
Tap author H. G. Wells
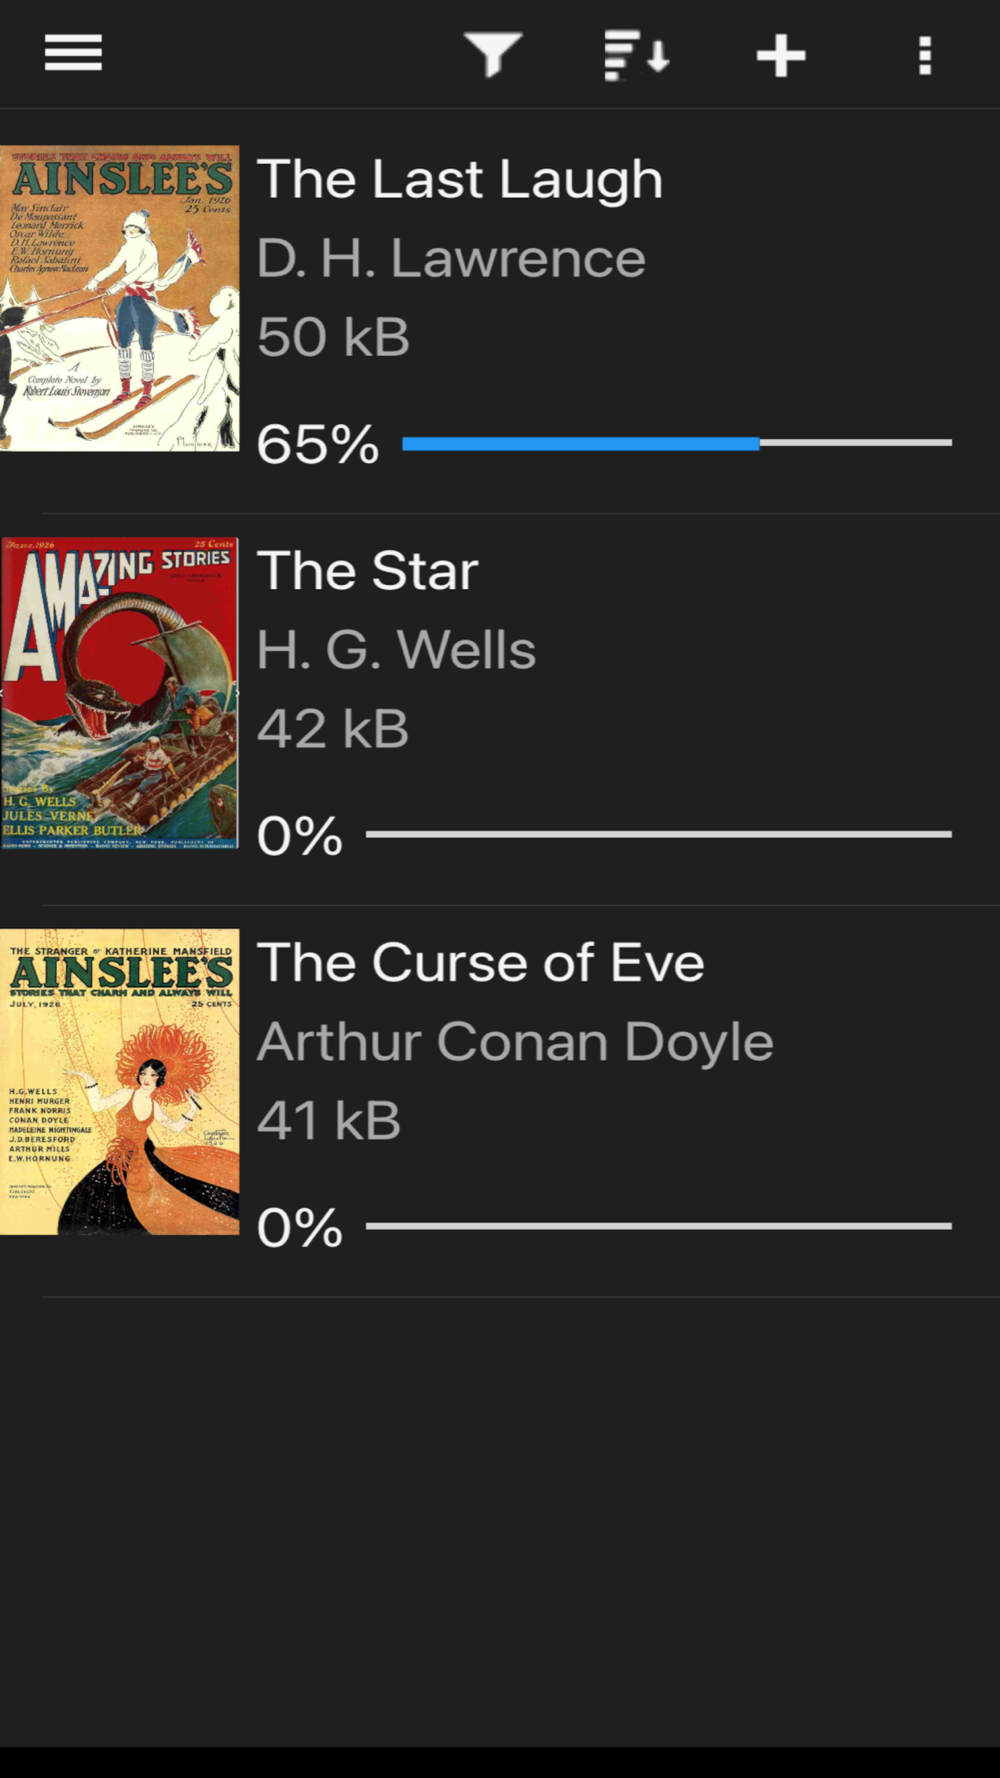[x=396, y=650]
